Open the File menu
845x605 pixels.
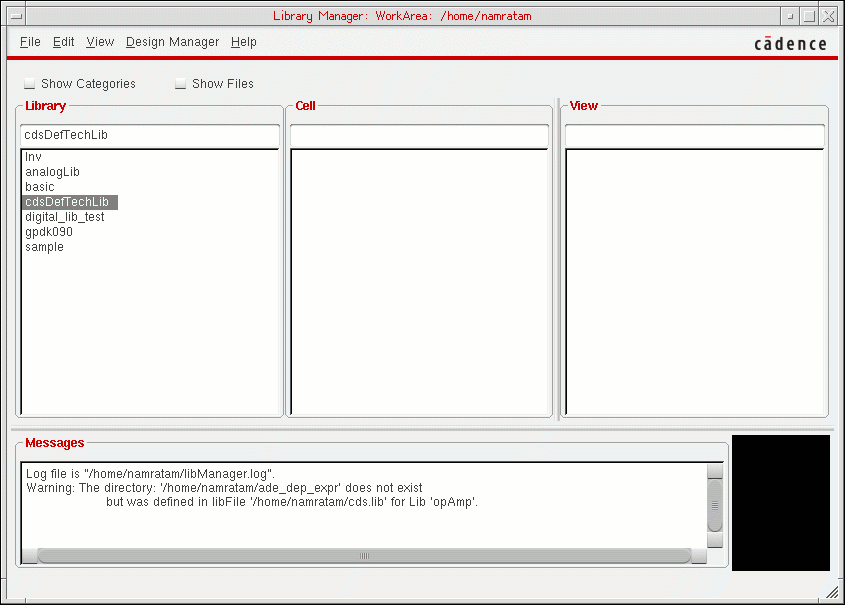click(30, 42)
